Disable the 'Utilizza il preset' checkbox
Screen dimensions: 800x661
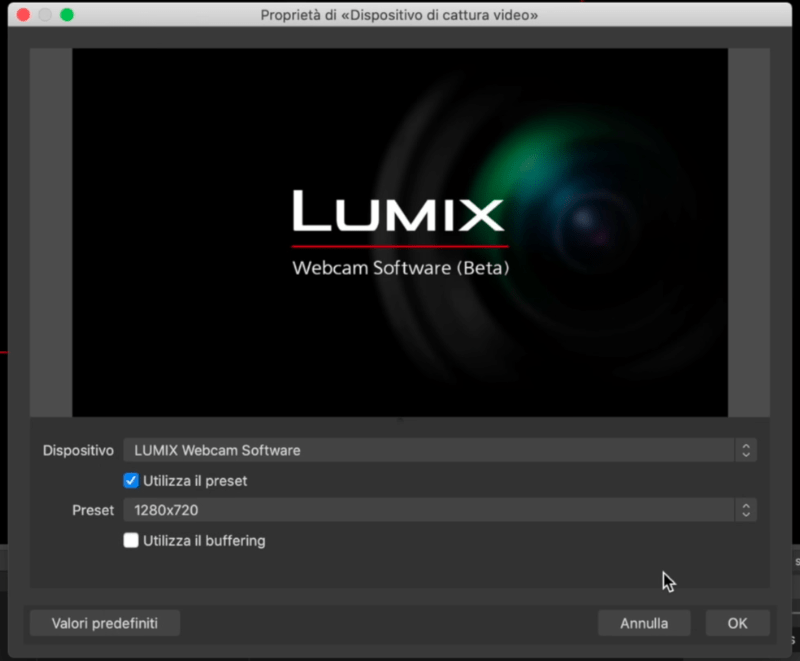coord(131,480)
